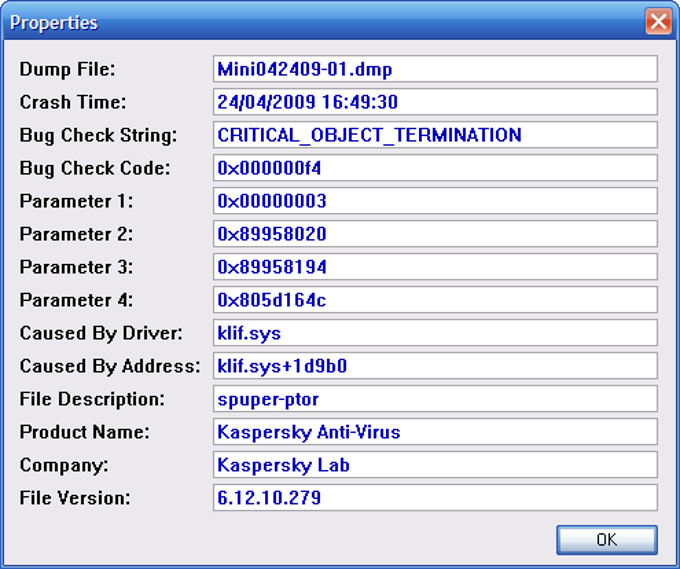The image size is (680, 569).
Task: Click the Properties title bar text
Action: [x=54, y=23]
